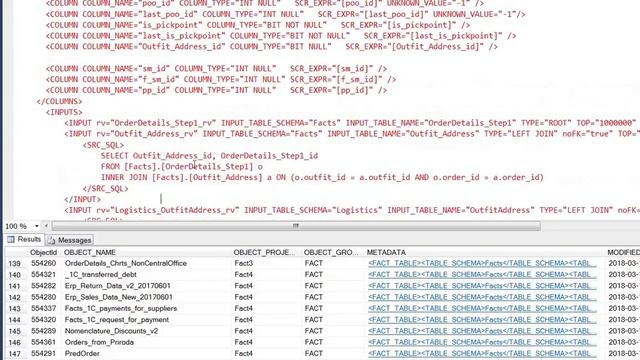This screenshot has width=640, height=360.
Task: Select row header 139 in results grid
Action: click(x=15, y=264)
